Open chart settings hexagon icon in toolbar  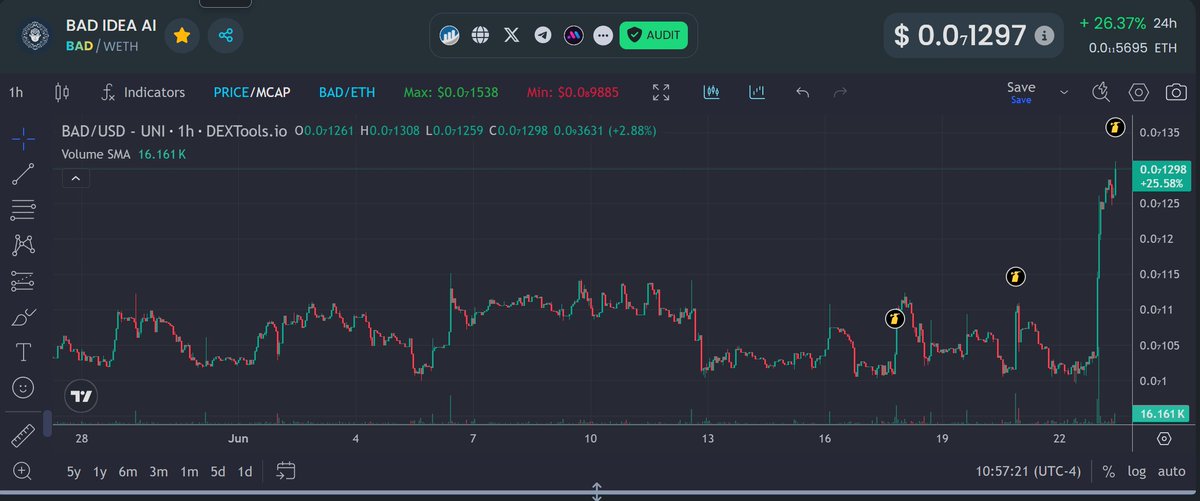pyautogui.click(x=1138, y=92)
